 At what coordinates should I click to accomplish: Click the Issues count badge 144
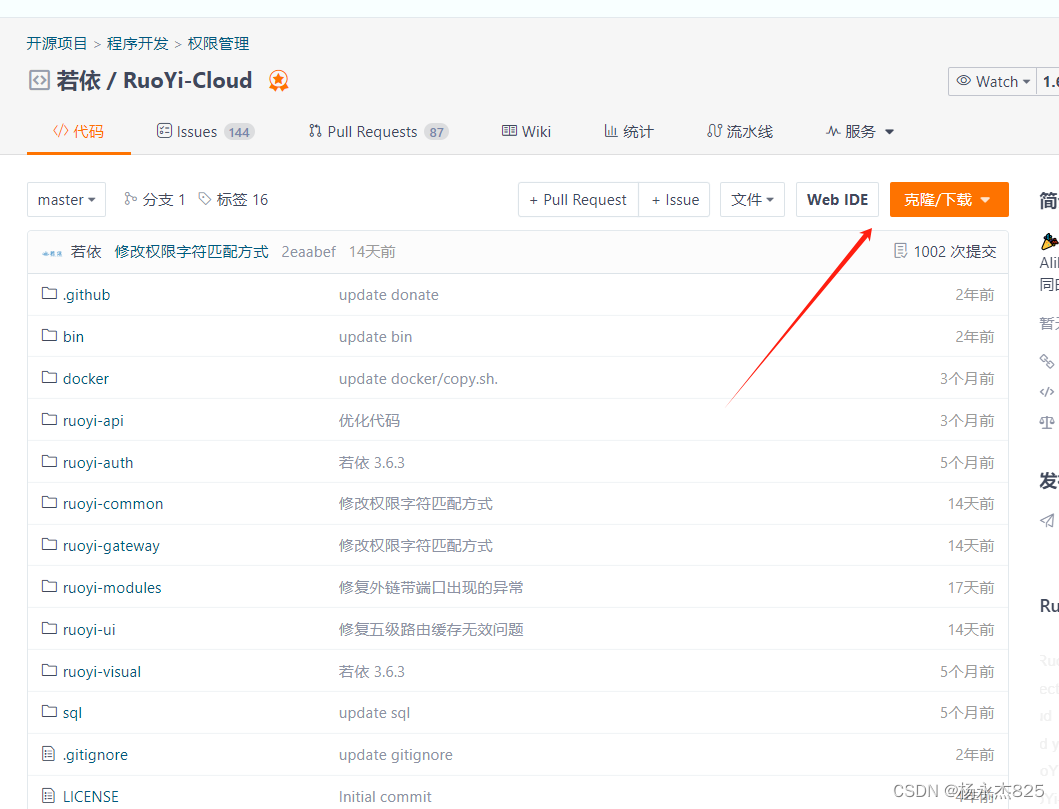point(239,132)
